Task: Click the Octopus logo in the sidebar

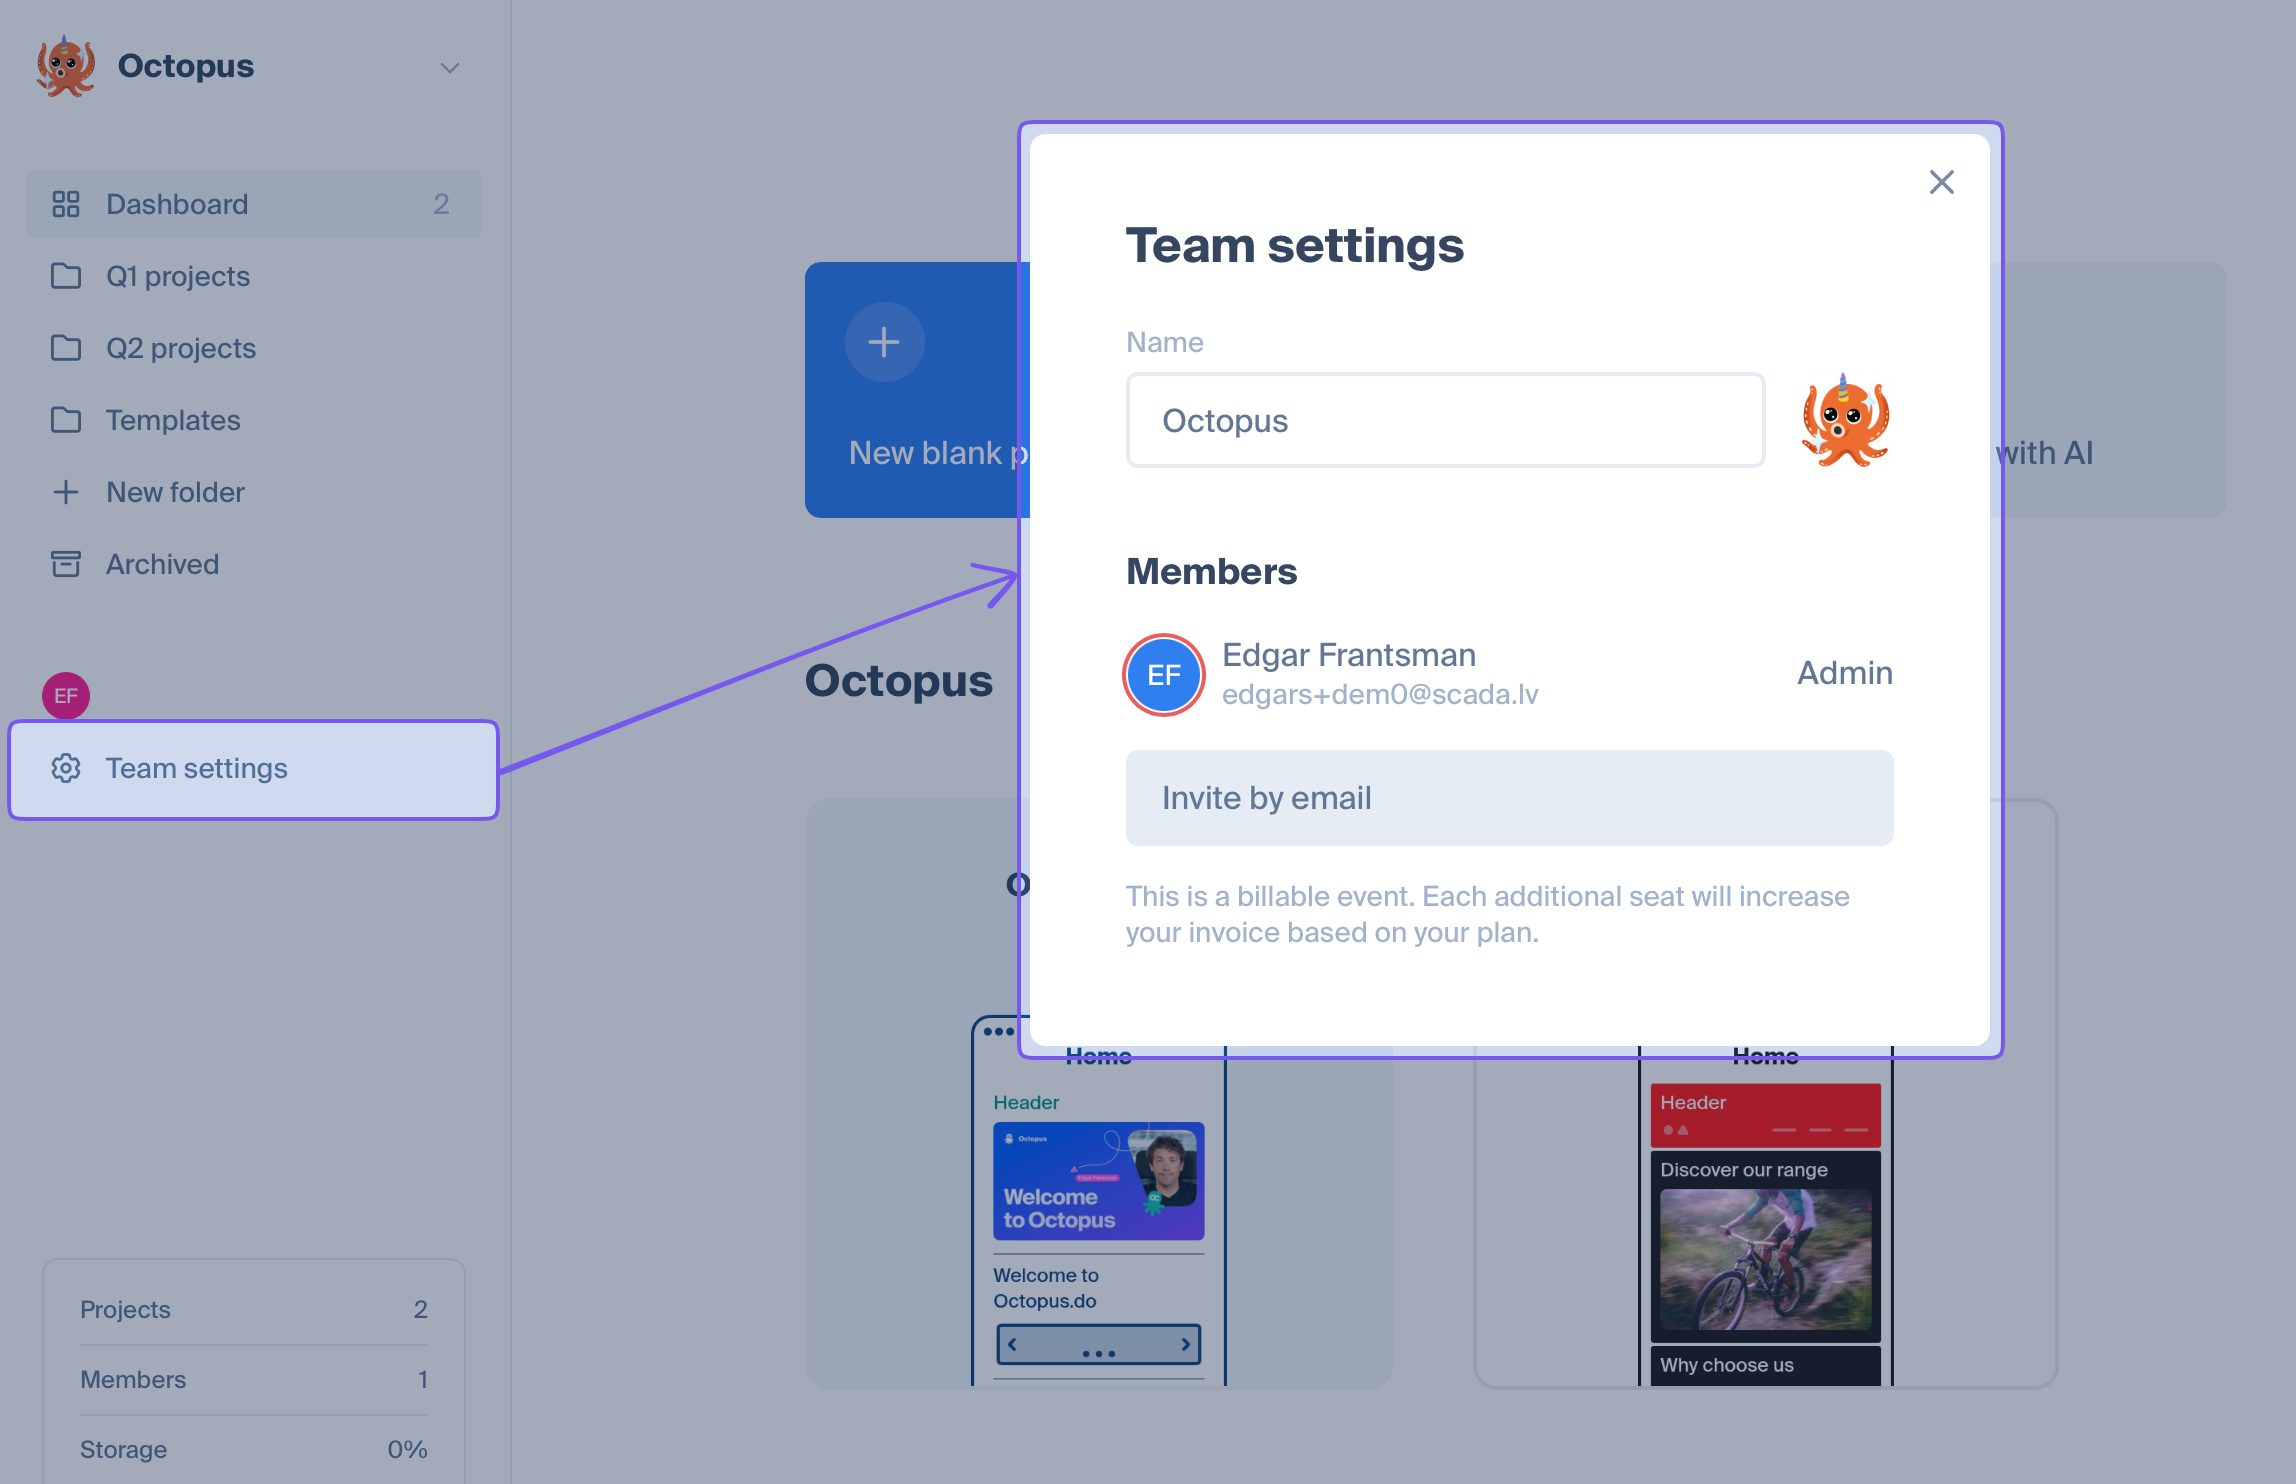Action: point(66,66)
